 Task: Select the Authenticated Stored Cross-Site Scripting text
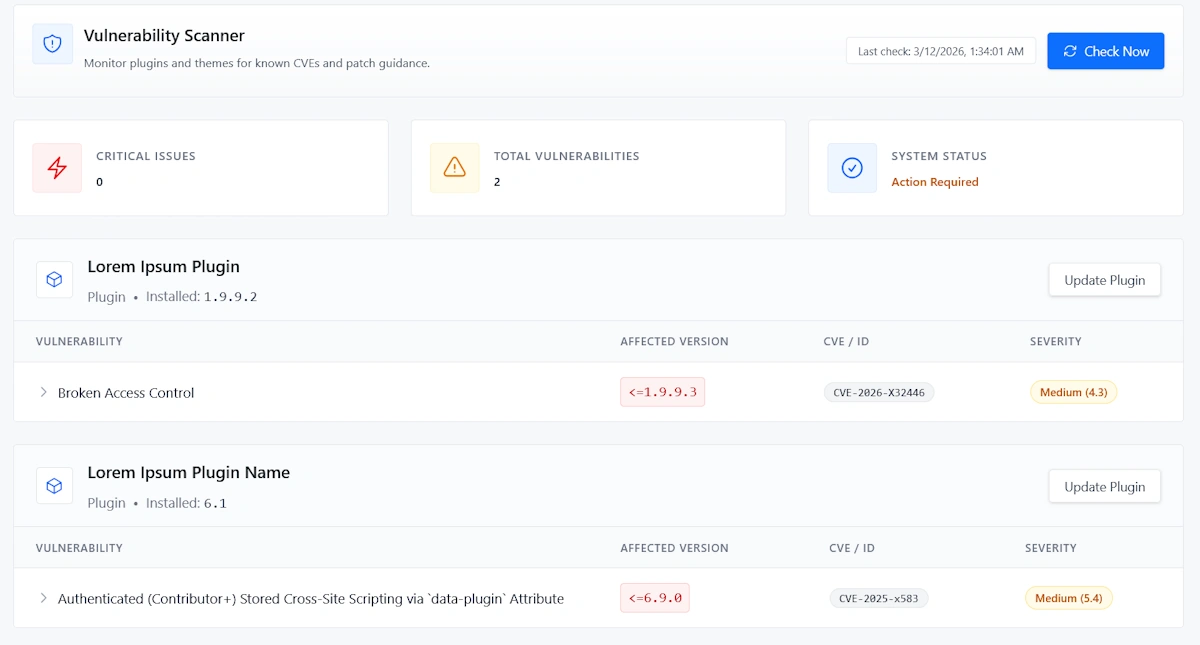[x=311, y=599]
